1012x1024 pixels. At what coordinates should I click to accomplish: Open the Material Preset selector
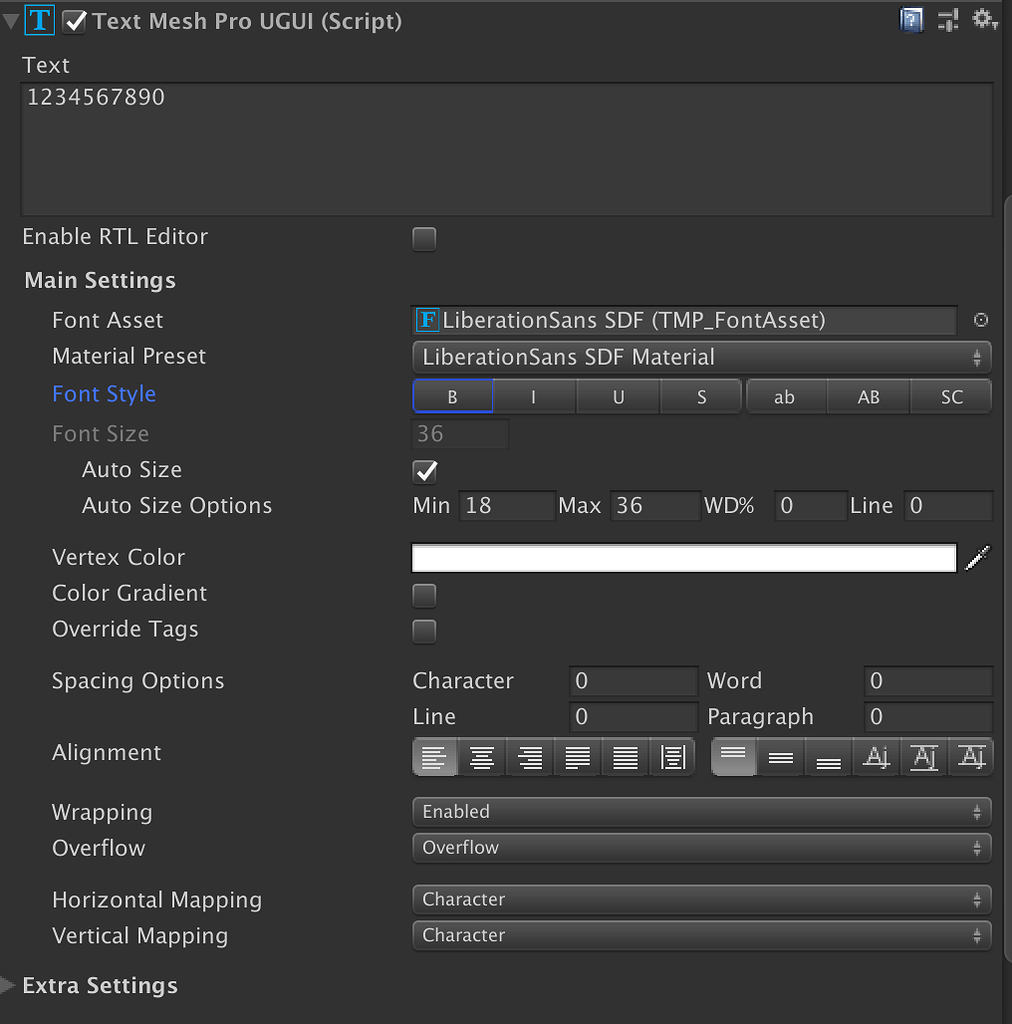pyautogui.click(x=702, y=357)
